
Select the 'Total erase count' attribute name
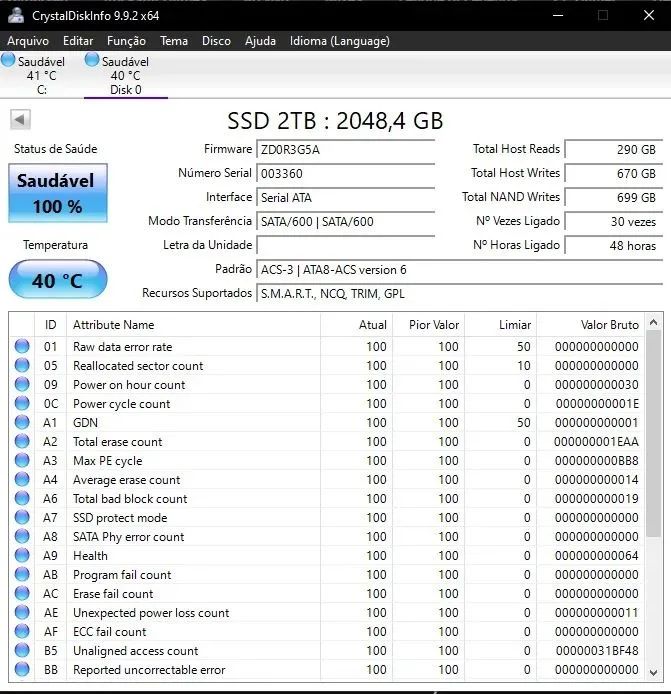118,442
